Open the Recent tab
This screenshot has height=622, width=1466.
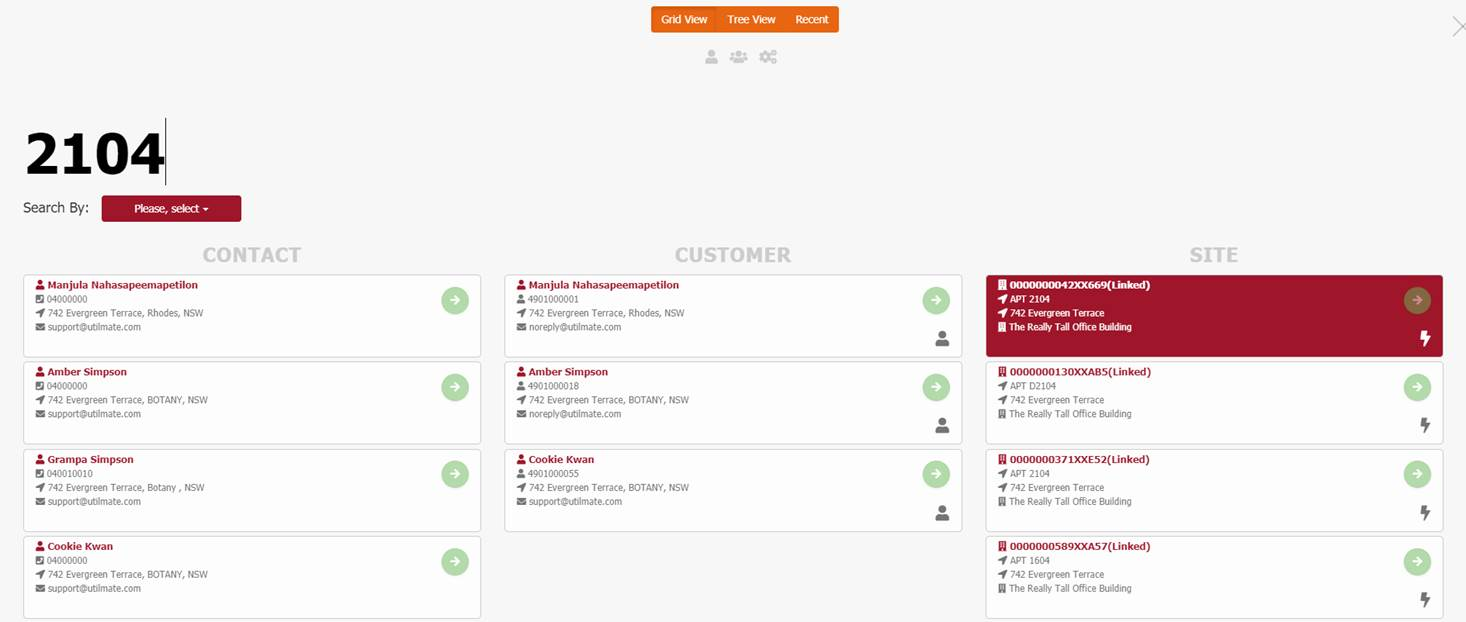pyautogui.click(x=812, y=19)
